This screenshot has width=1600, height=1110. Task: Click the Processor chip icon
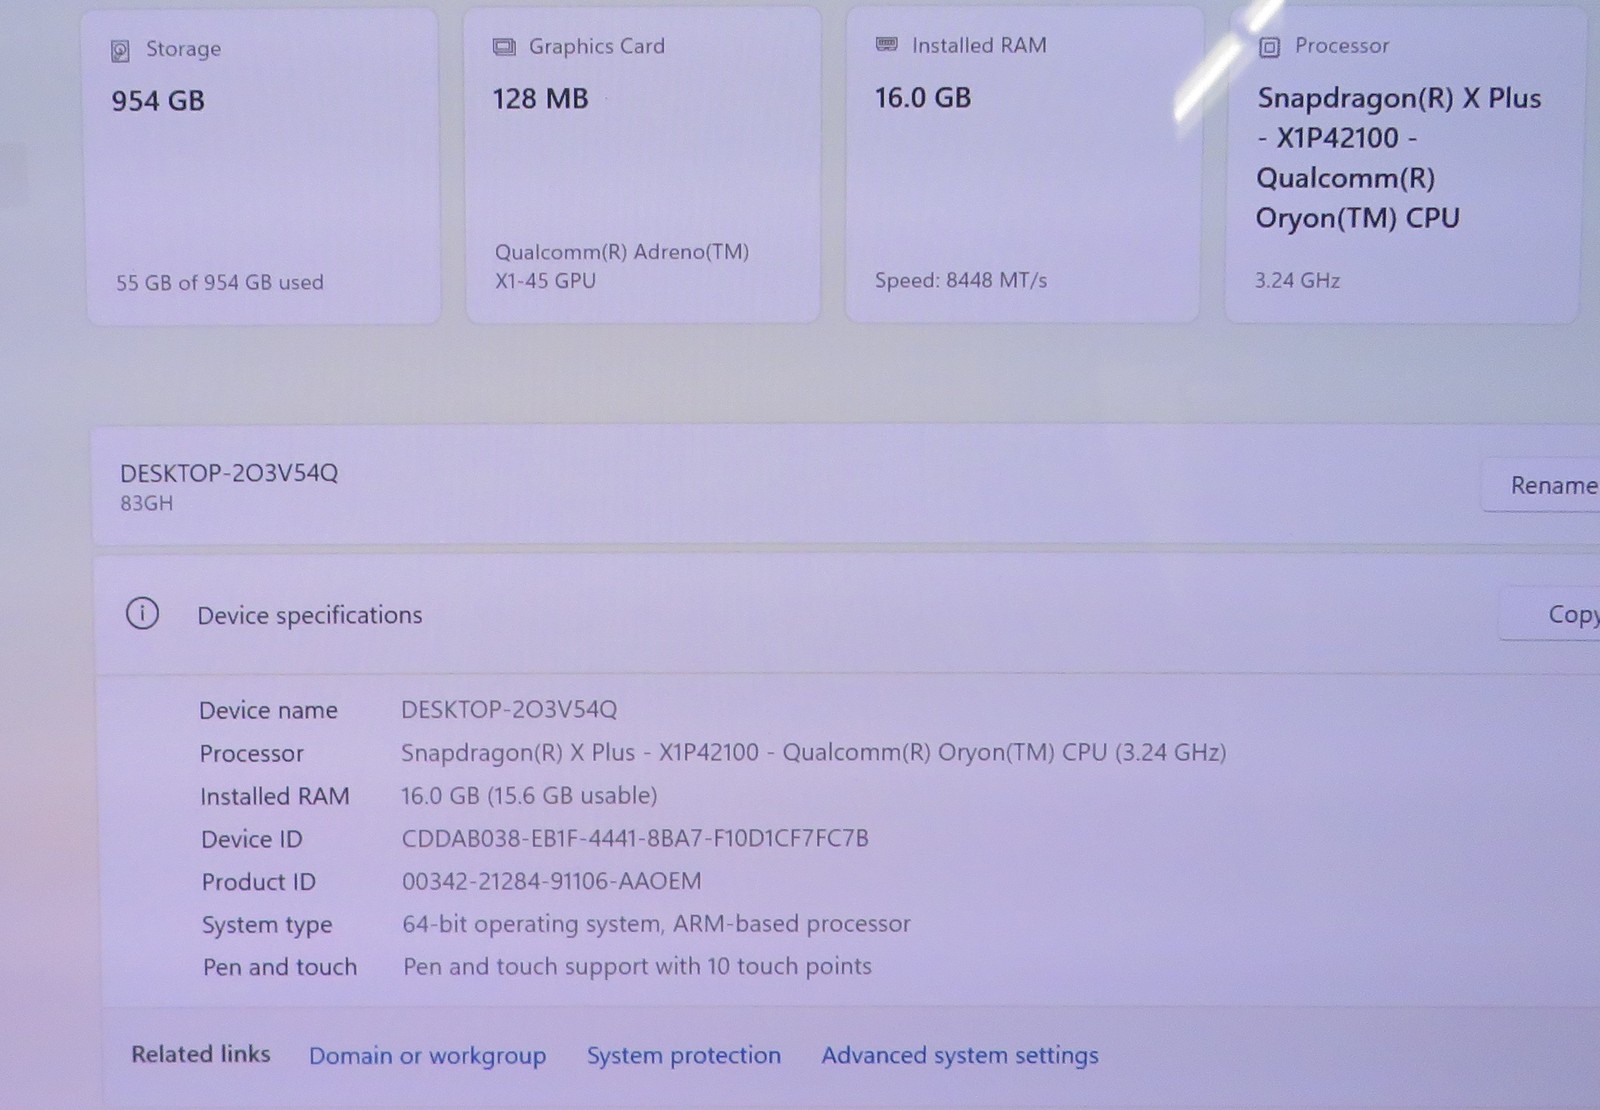tap(1269, 47)
